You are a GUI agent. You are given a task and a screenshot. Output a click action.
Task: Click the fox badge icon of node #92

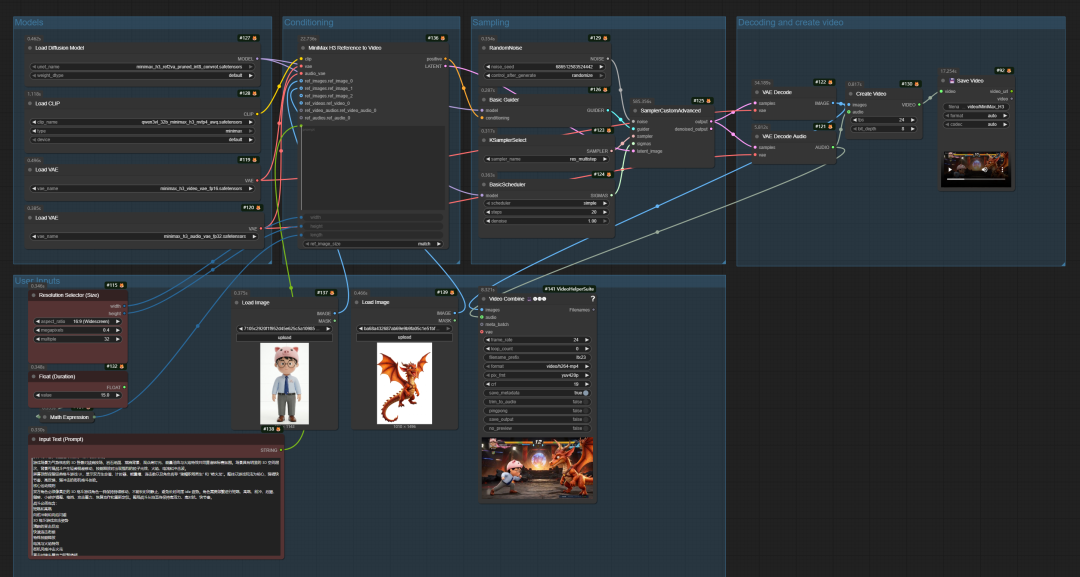1009,70
